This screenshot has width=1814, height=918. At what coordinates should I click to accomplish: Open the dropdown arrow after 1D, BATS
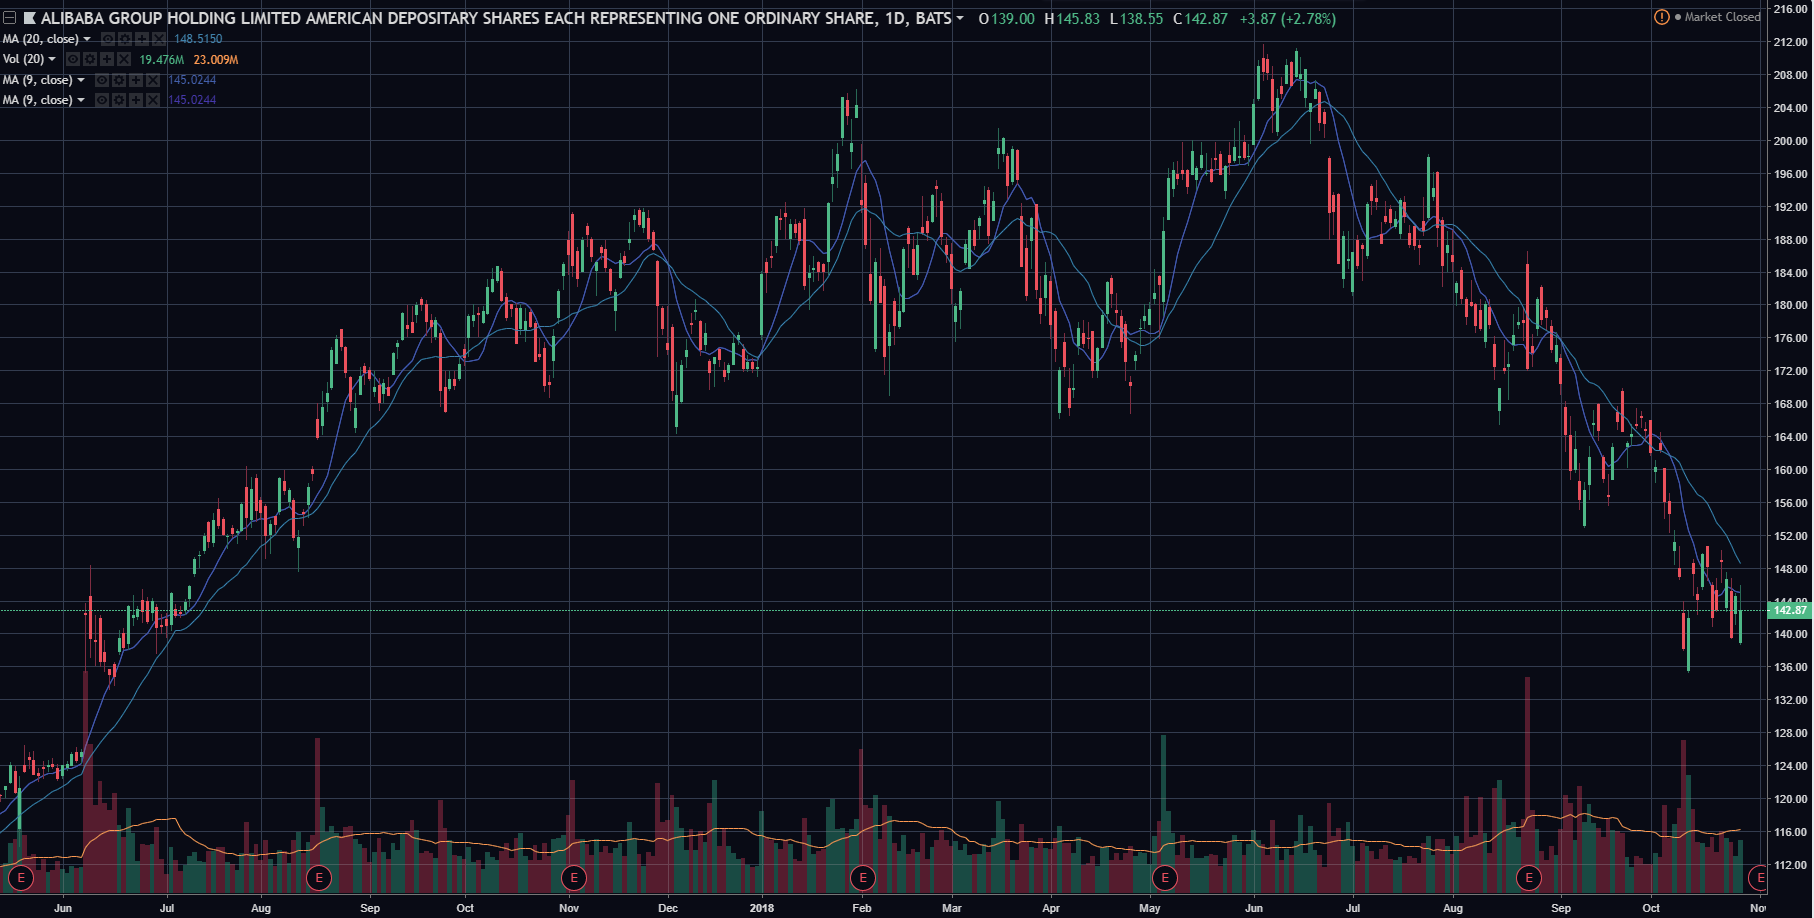960,18
